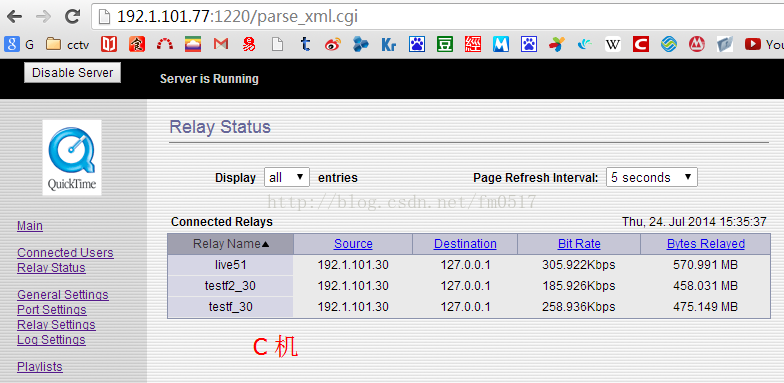Open the red book bookmark icon
Viewport: 784px width, 383px height.
108,44
